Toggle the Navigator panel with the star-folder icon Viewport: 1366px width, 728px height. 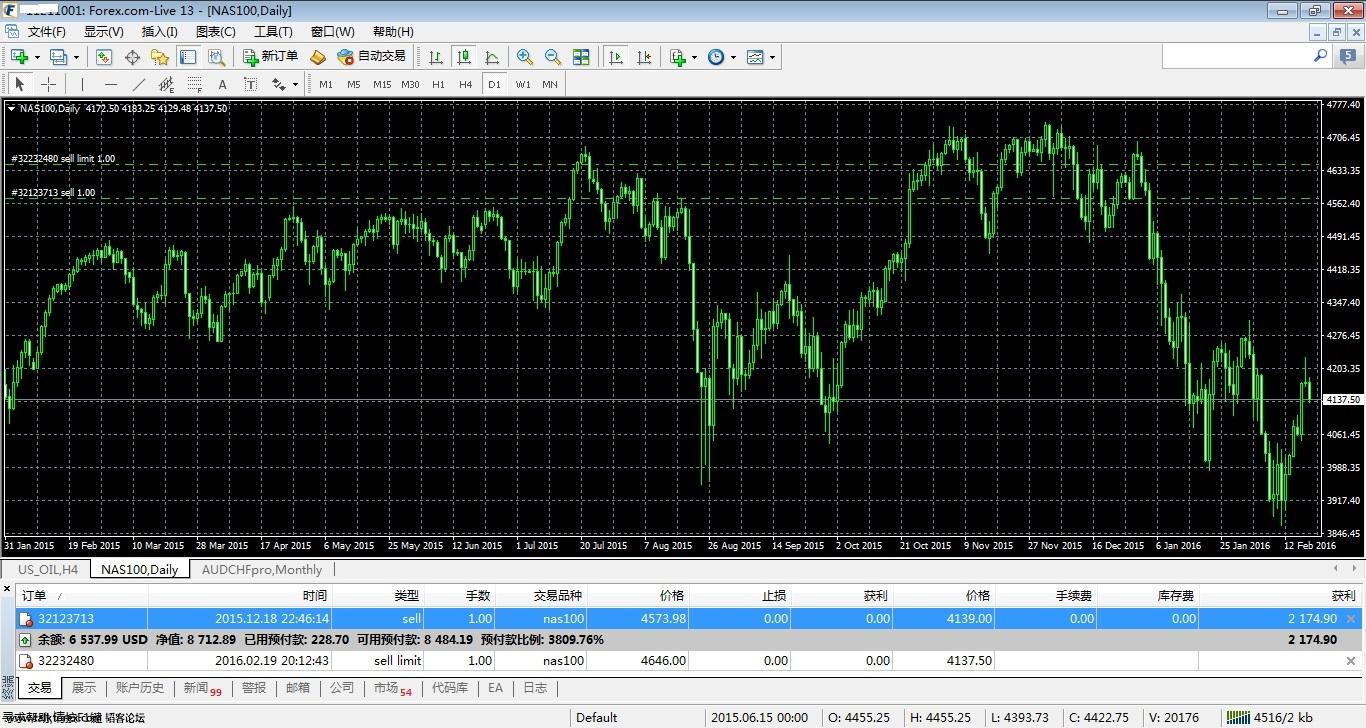point(160,57)
